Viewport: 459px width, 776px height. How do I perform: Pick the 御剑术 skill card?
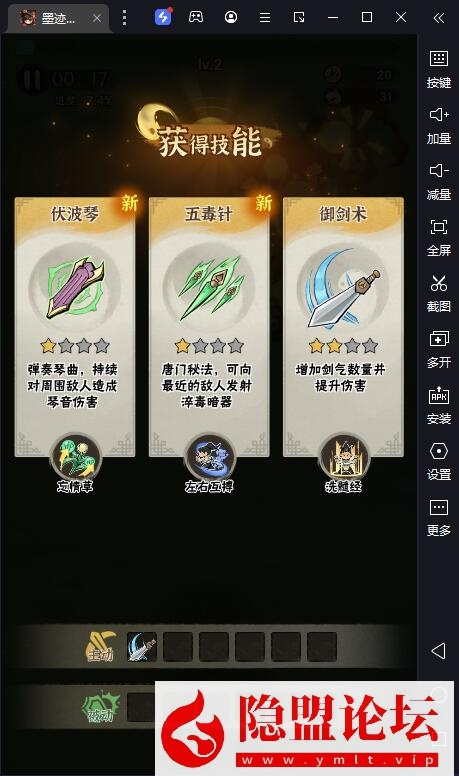[343, 327]
